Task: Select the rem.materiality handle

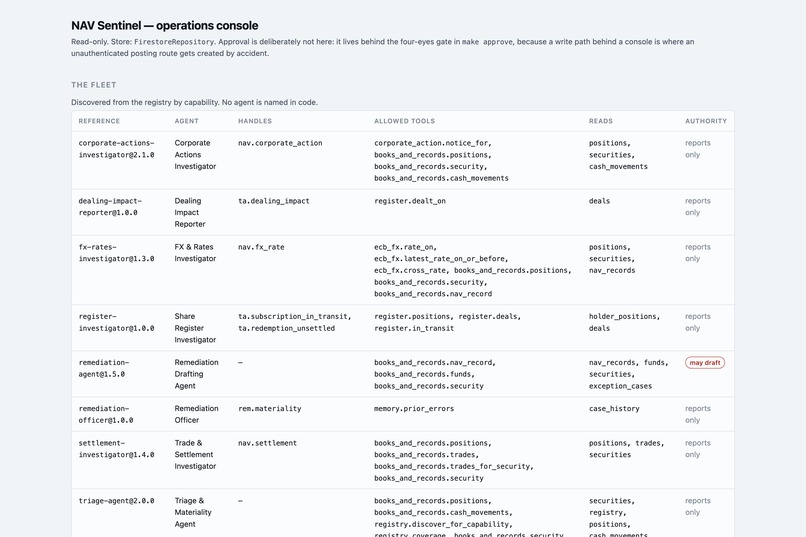Action: (x=270, y=409)
